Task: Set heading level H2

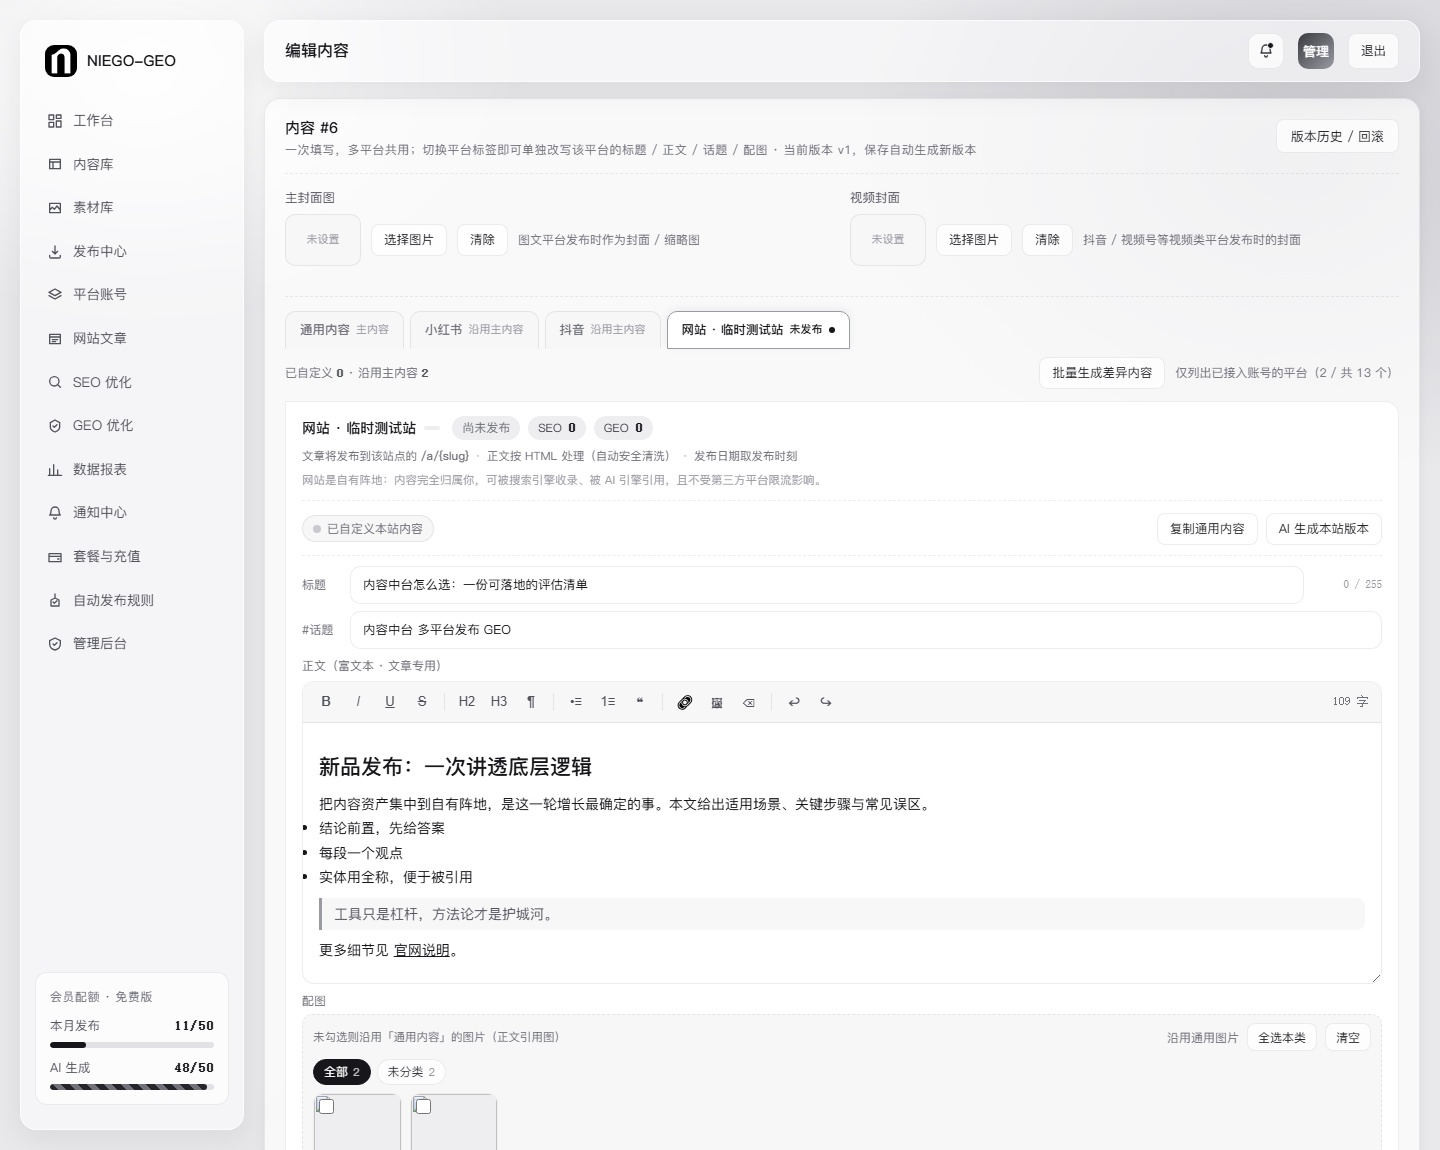Action: (x=467, y=702)
